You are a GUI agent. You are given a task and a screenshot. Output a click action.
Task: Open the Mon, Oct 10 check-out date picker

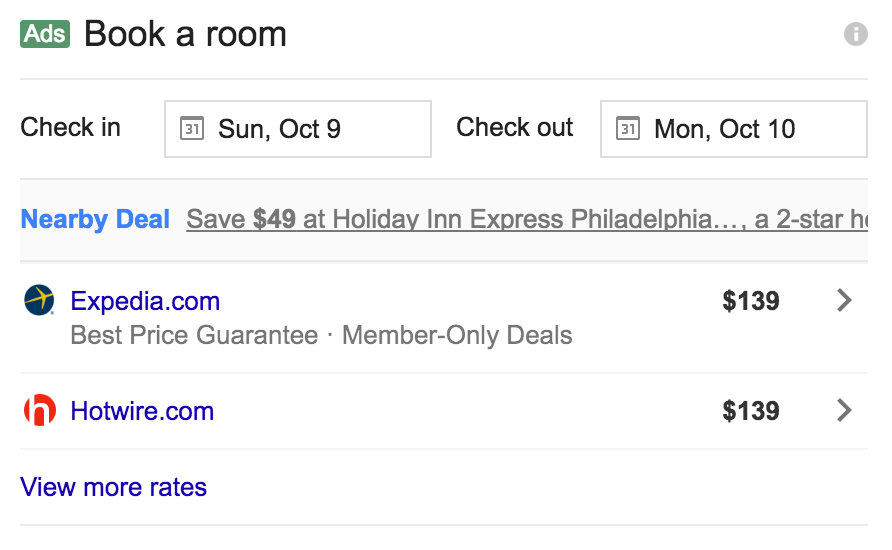(734, 129)
